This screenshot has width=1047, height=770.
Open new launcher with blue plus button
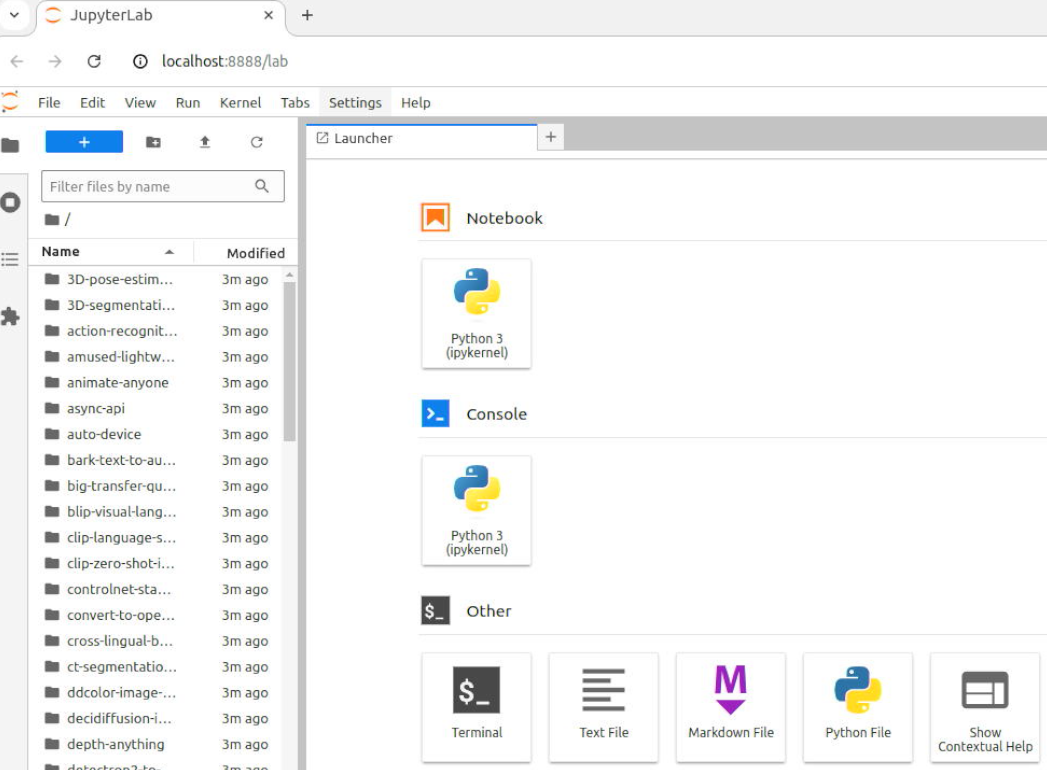click(84, 142)
